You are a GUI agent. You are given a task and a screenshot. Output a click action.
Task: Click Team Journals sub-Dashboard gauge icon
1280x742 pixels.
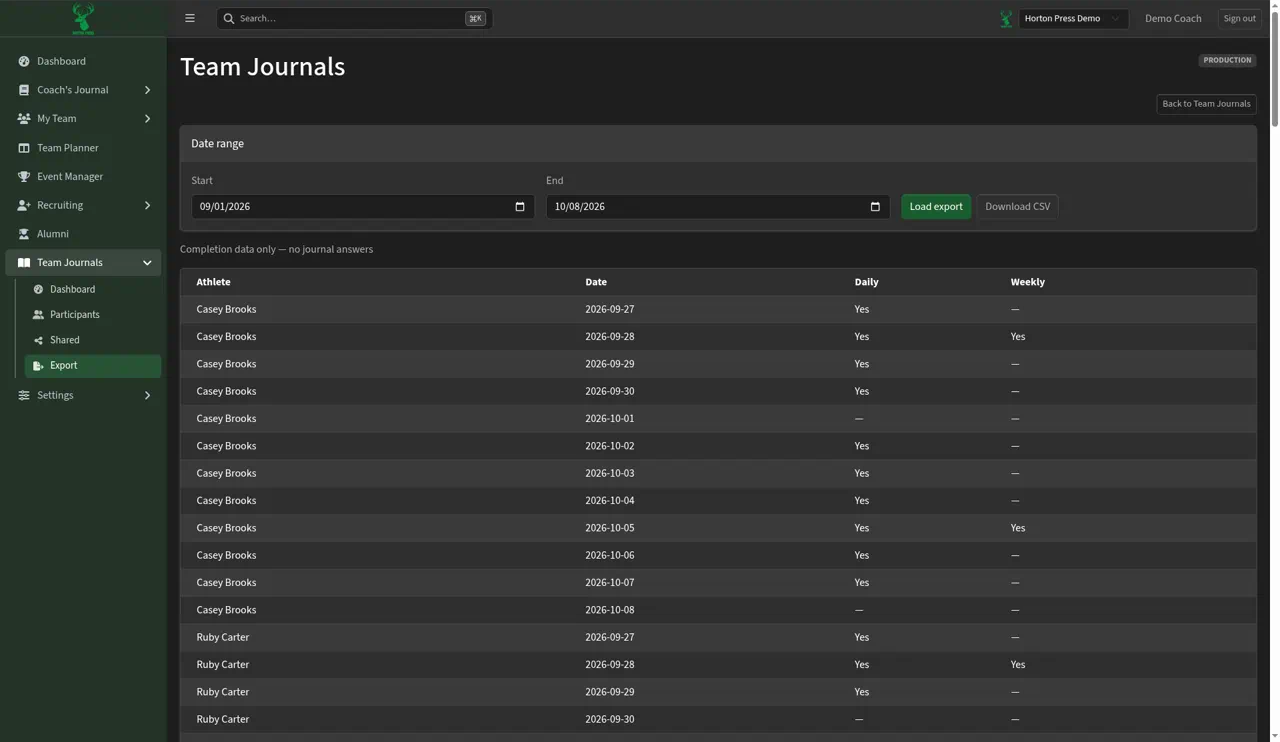[38, 290]
